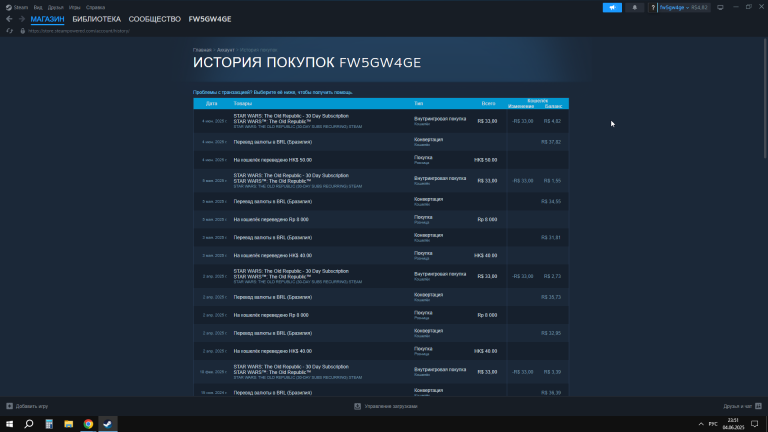Open the notifications bell
This screenshot has width=768, height=432.
[635, 7]
